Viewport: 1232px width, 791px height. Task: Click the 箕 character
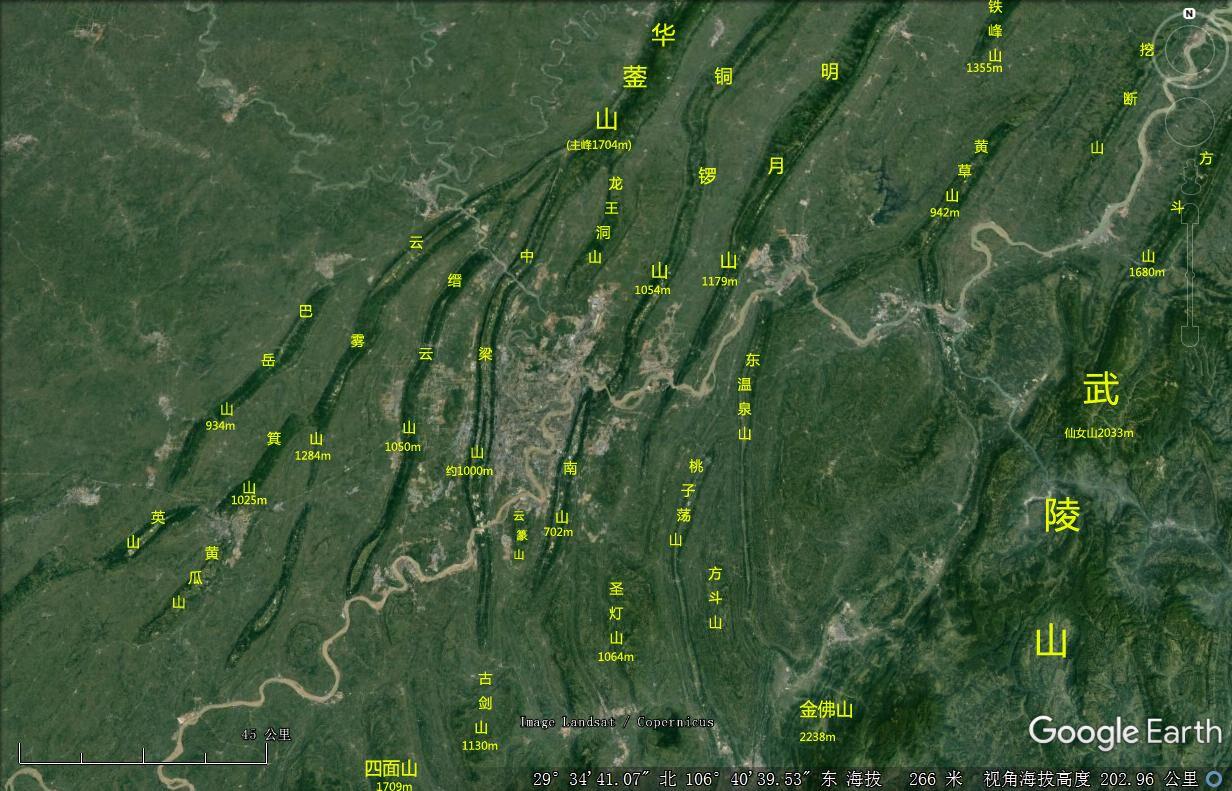tap(274, 438)
